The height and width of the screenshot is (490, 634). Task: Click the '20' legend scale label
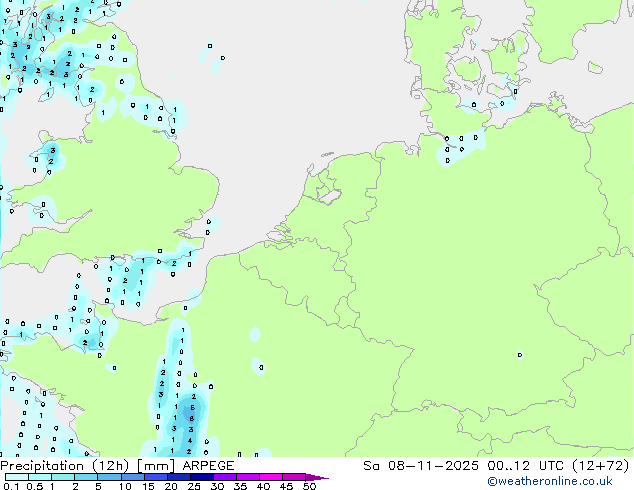pyautogui.click(x=171, y=486)
